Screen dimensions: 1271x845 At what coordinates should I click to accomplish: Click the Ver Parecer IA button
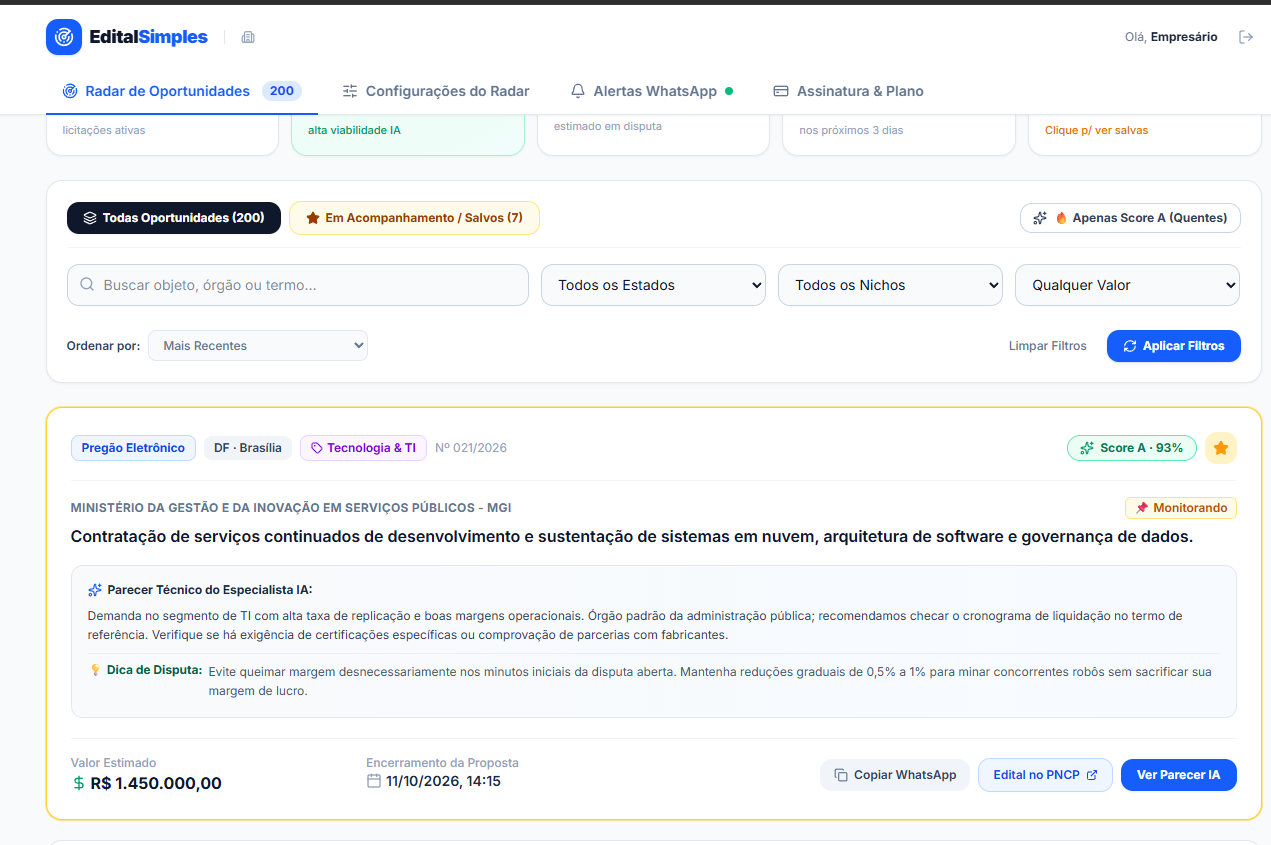click(1179, 775)
